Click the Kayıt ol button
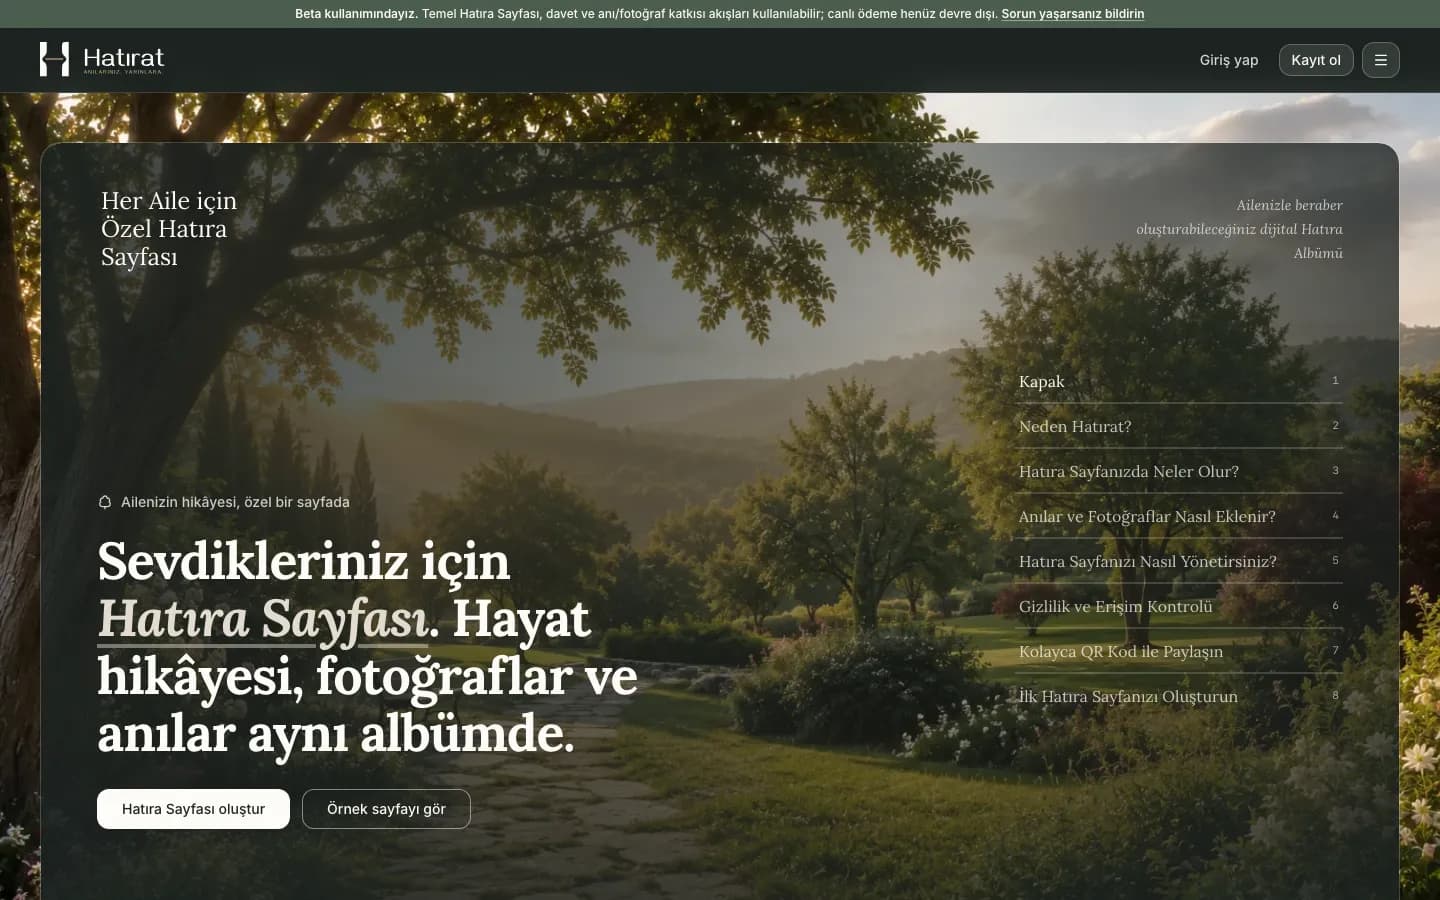Screen dimensions: 1440x900 1316,60
